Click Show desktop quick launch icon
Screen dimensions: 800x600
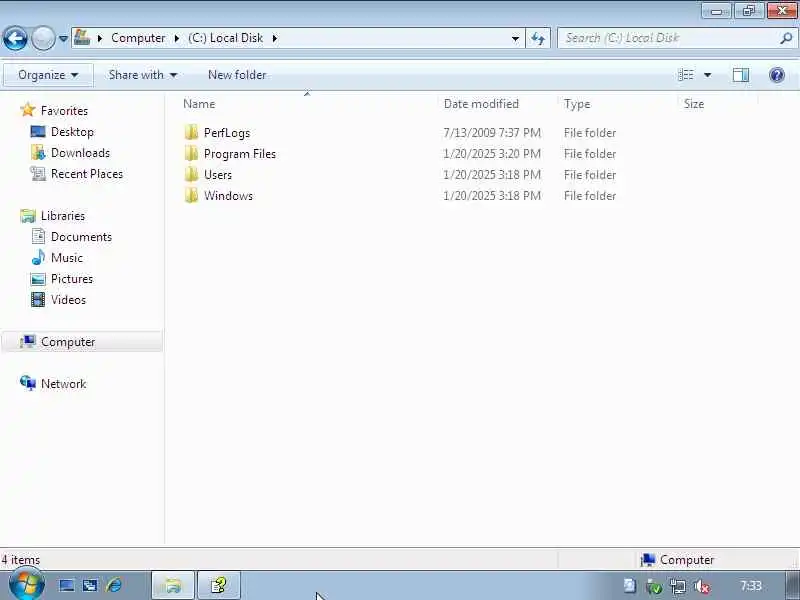pyautogui.click(x=66, y=585)
